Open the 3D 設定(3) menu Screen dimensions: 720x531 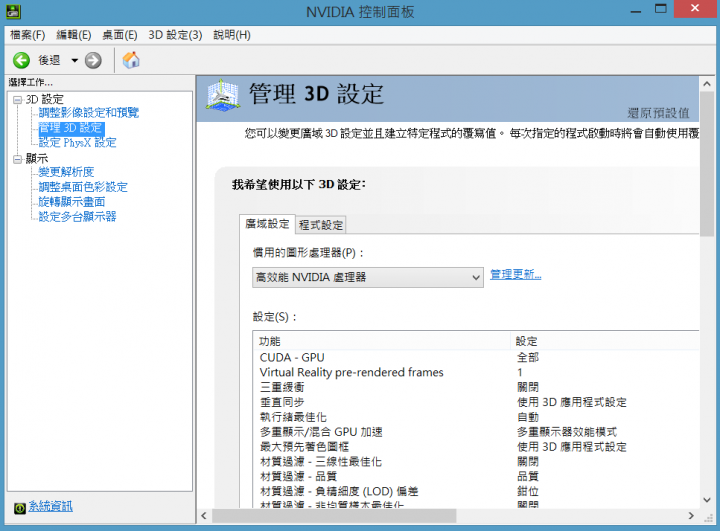coord(175,35)
